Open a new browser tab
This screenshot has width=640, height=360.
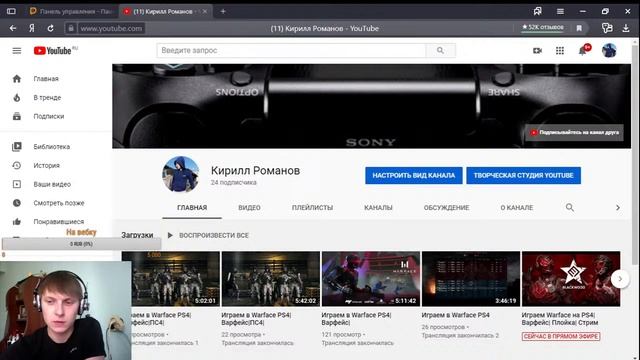[223, 11]
